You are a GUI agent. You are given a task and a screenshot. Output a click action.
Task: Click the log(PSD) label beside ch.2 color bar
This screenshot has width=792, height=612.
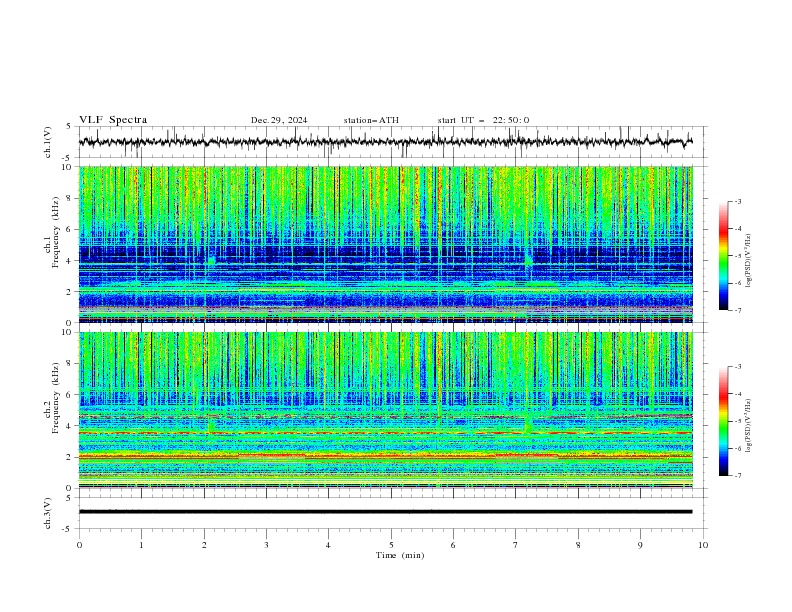point(748,425)
